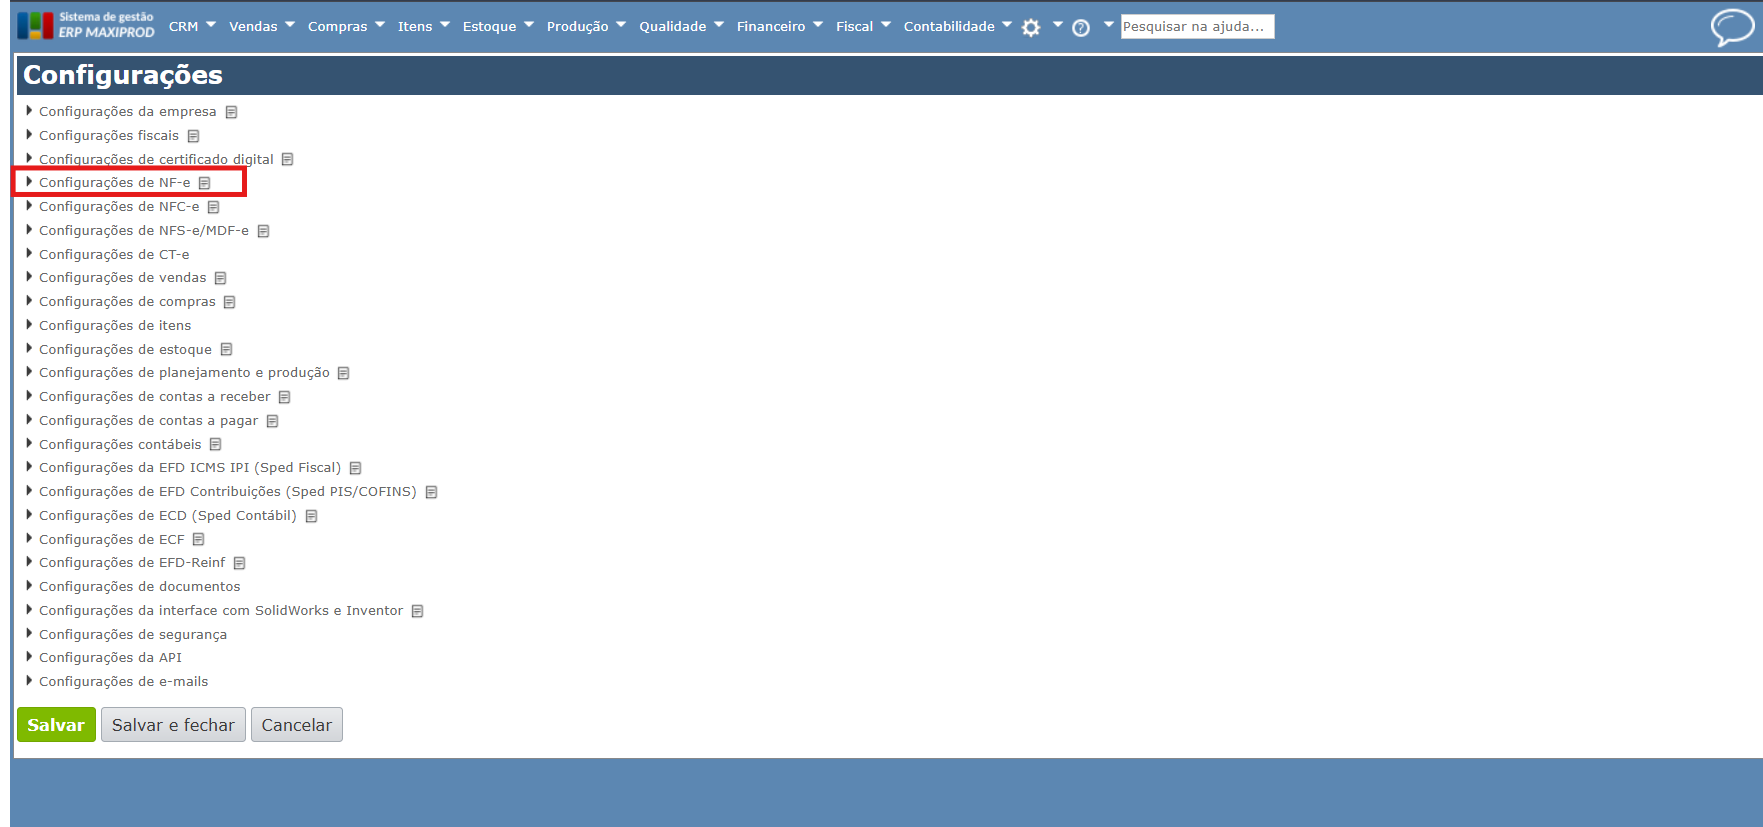Click document icon next to Configurações contábeis
The height and width of the screenshot is (827, 1763).
pos(215,444)
